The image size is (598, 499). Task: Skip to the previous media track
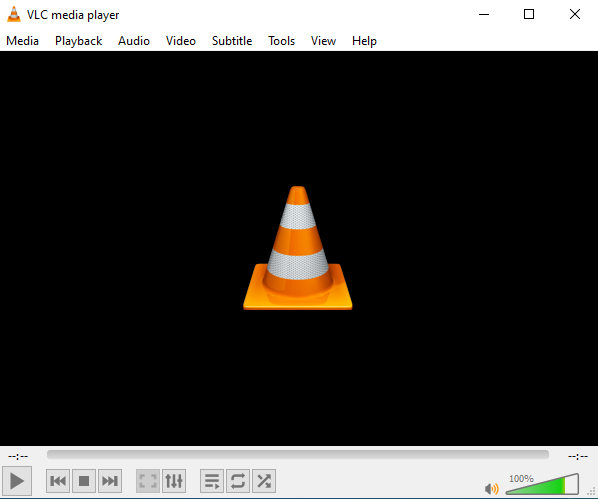[x=58, y=481]
